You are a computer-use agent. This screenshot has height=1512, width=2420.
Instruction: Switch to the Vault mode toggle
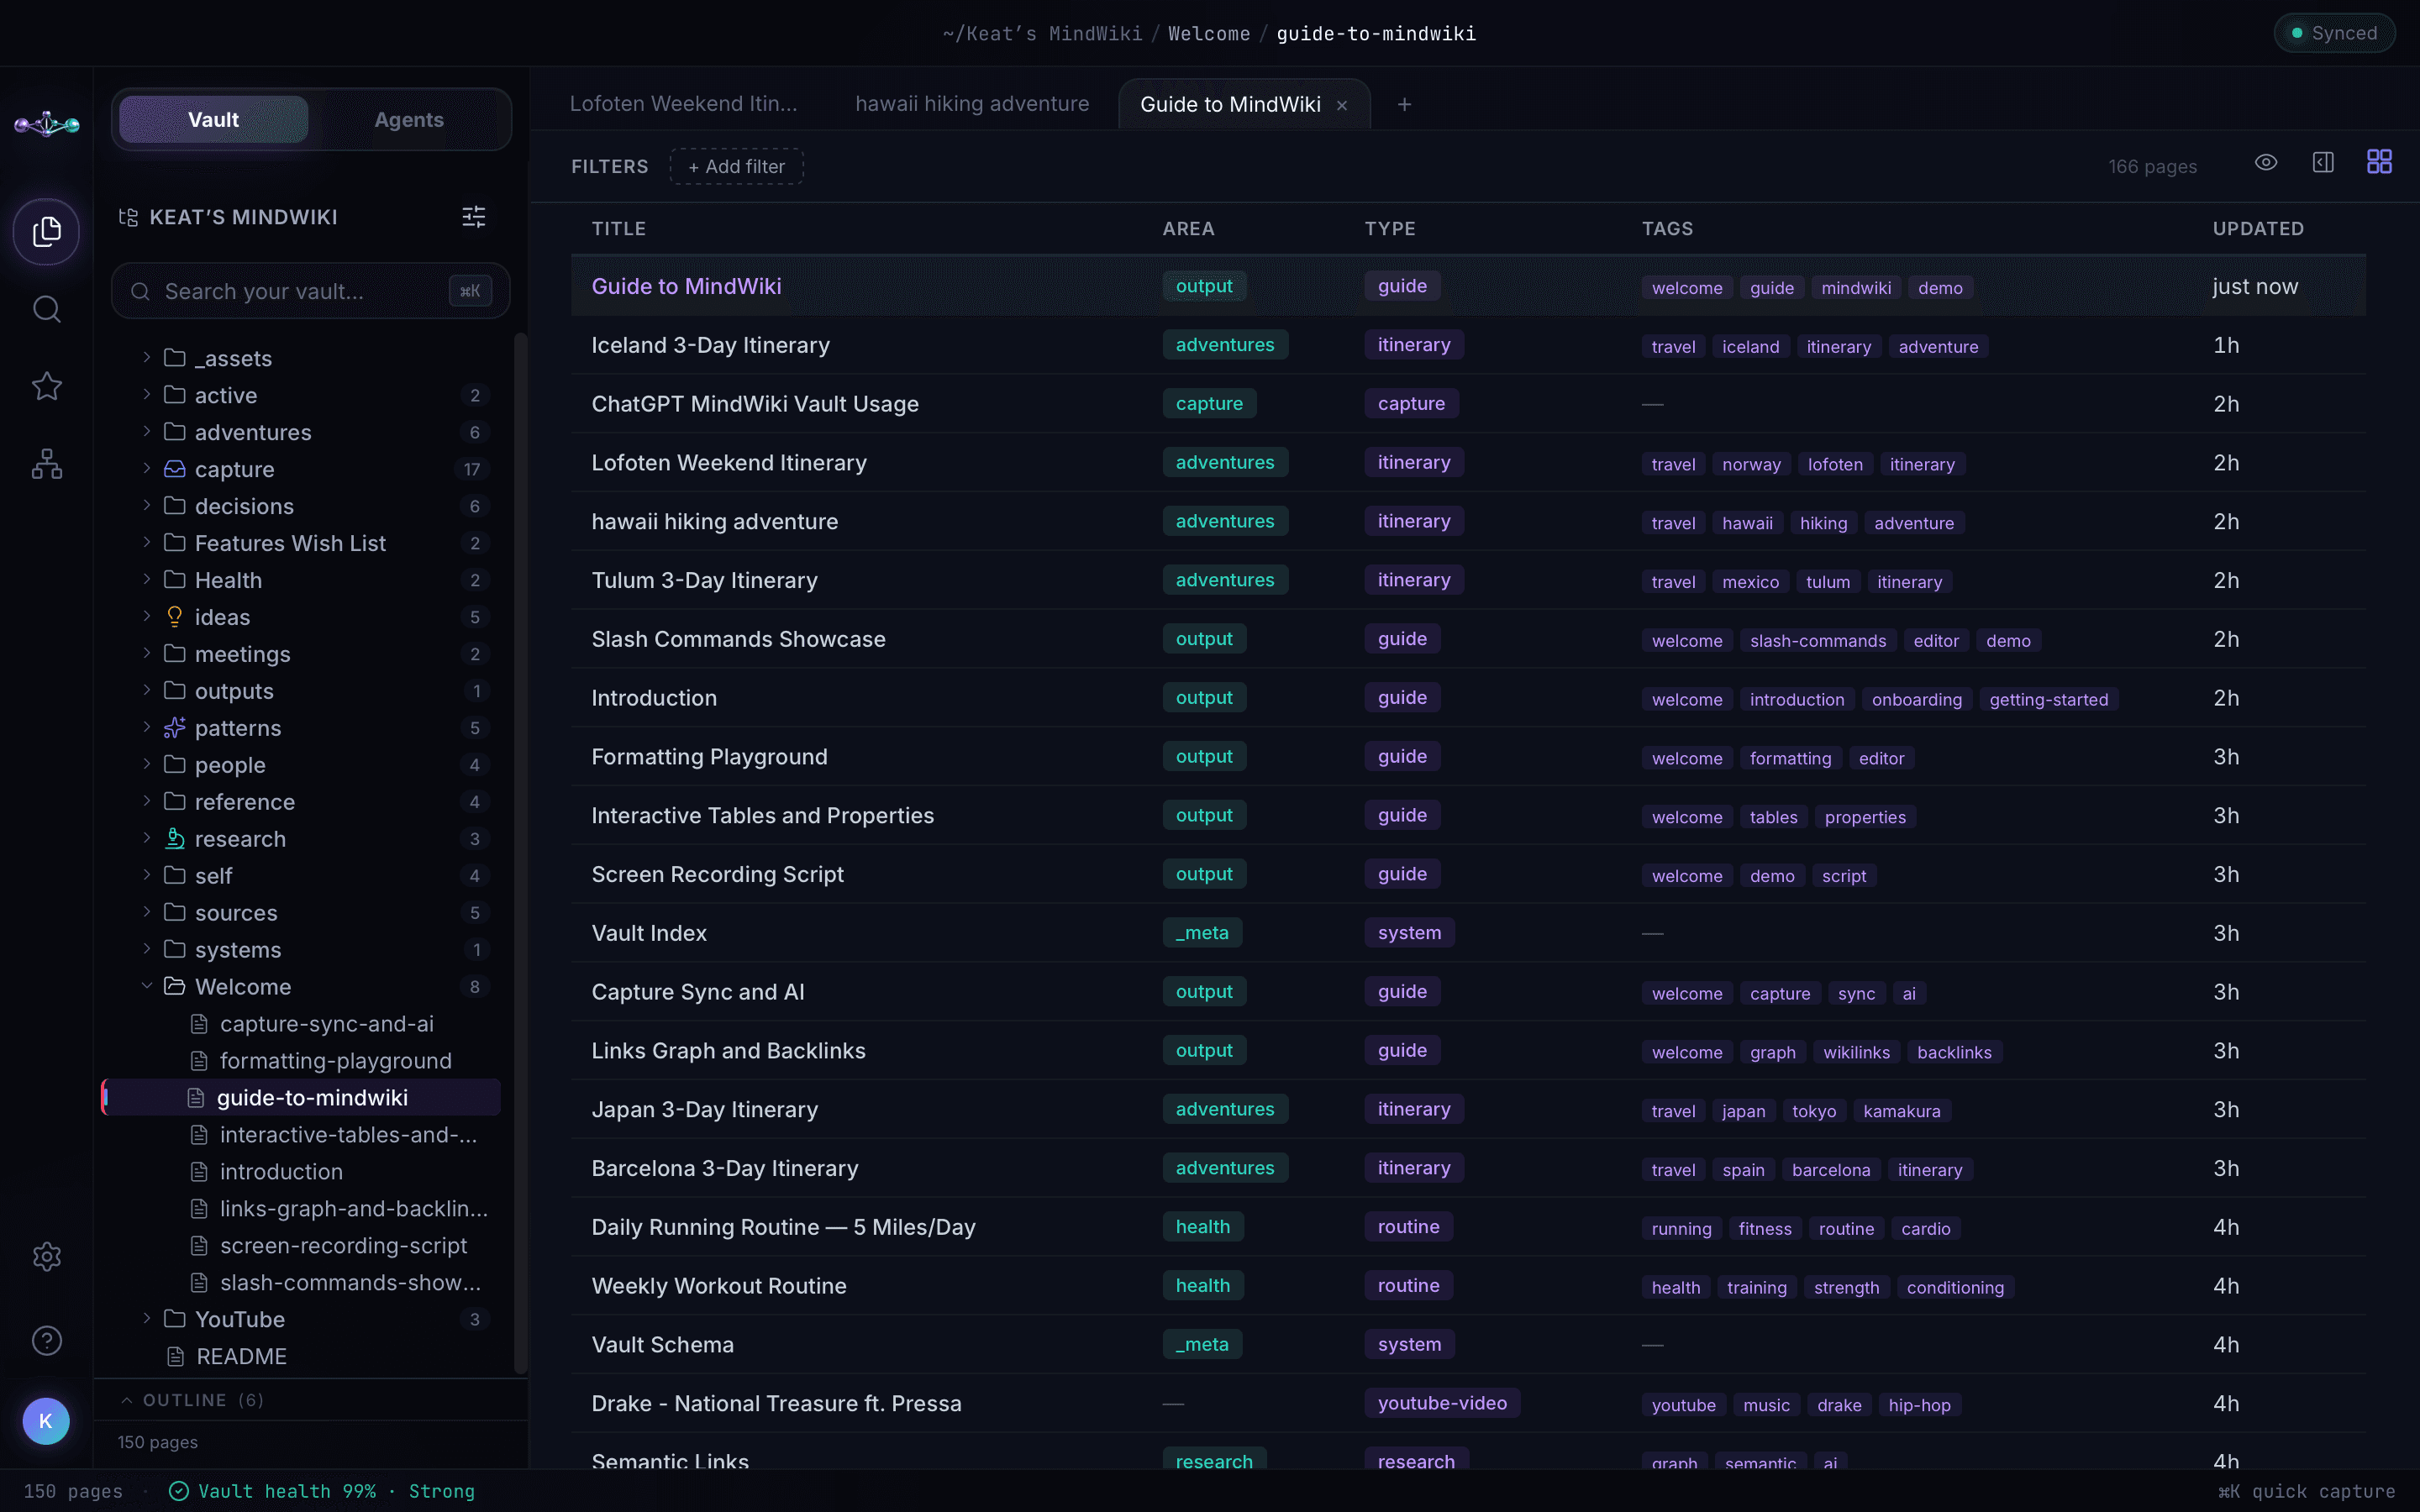click(x=213, y=119)
